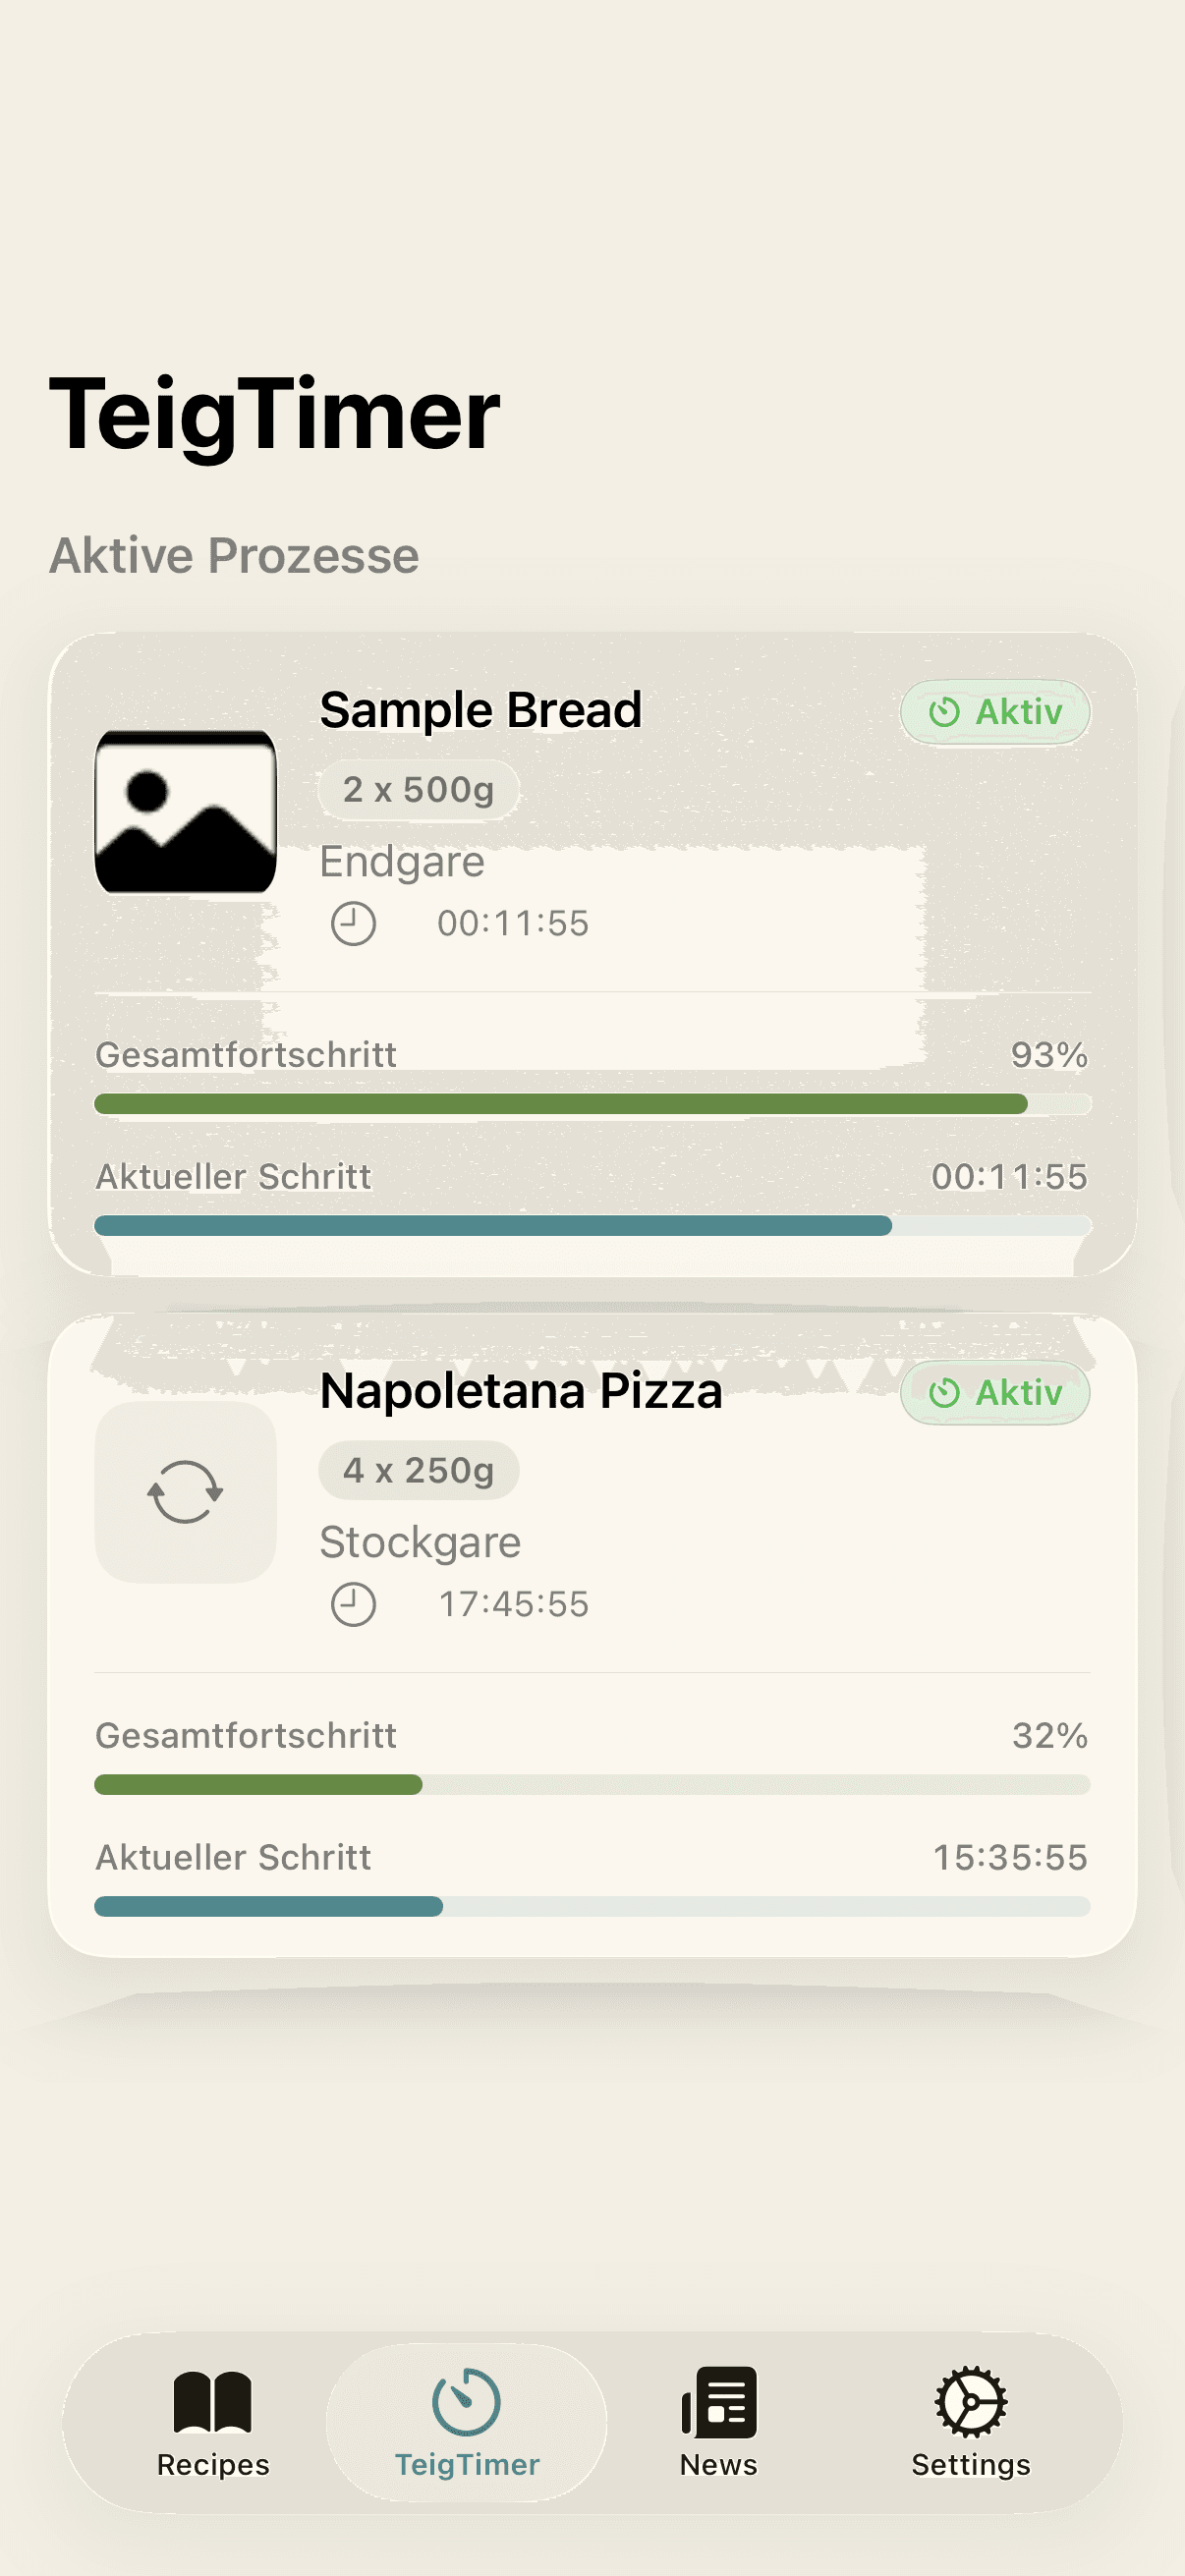Image resolution: width=1185 pixels, height=2576 pixels.
Task: Tap the Aktiv badge on Sample Bread
Action: (x=995, y=712)
